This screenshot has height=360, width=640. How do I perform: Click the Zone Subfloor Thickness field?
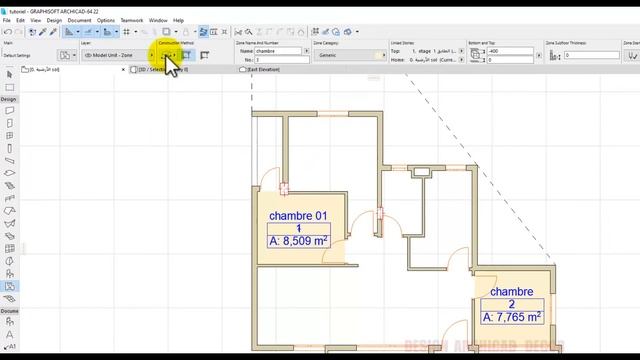[592, 55]
